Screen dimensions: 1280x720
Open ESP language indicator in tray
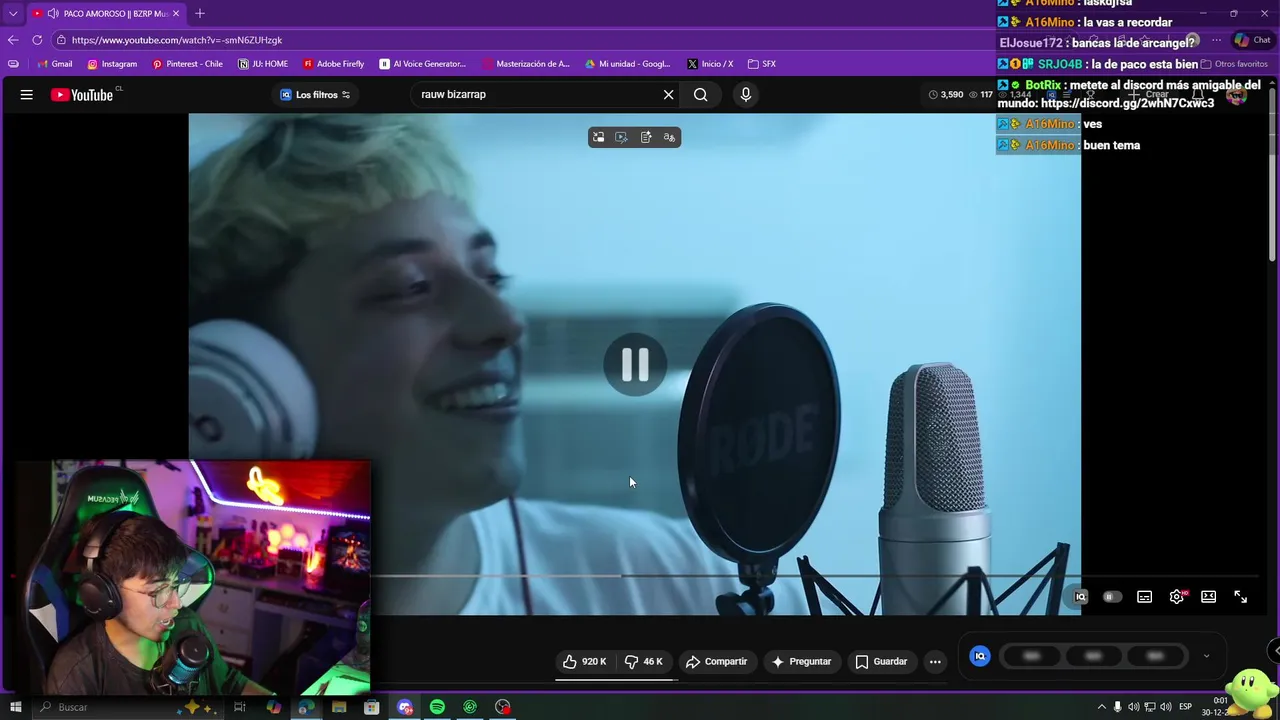(x=1185, y=707)
